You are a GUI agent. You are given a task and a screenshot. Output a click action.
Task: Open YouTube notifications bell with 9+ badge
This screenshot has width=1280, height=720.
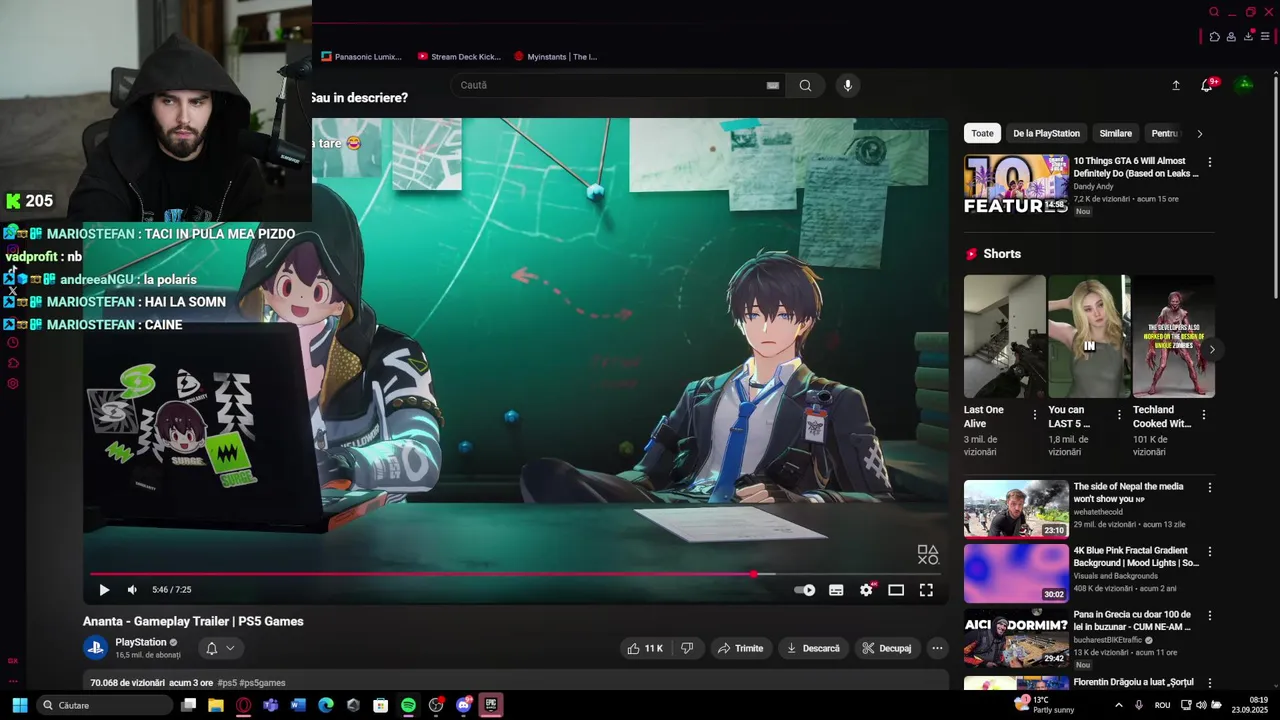point(1207,85)
